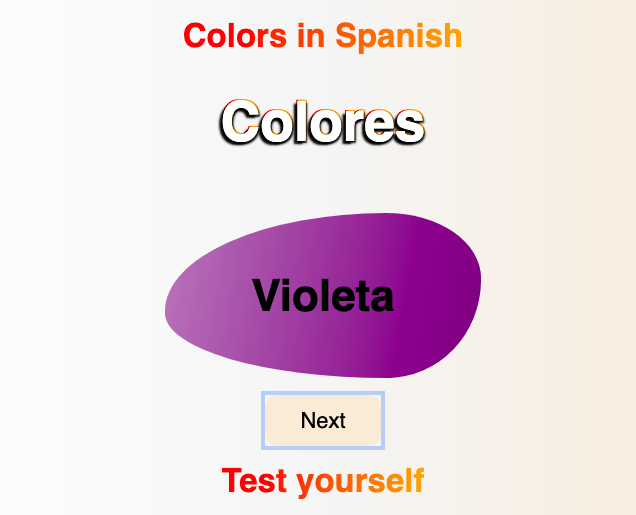Image resolution: width=636 pixels, height=515 pixels.
Task: Click the Colors in Spanish title
Action: click(323, 36)
